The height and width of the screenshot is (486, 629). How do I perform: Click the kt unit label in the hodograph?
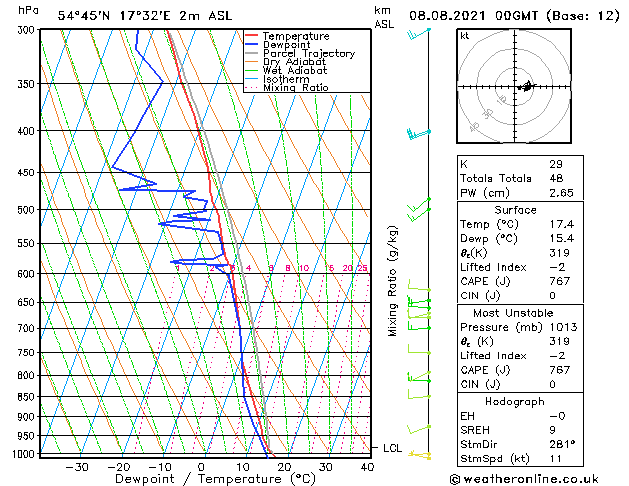click(x=465, y=36)
